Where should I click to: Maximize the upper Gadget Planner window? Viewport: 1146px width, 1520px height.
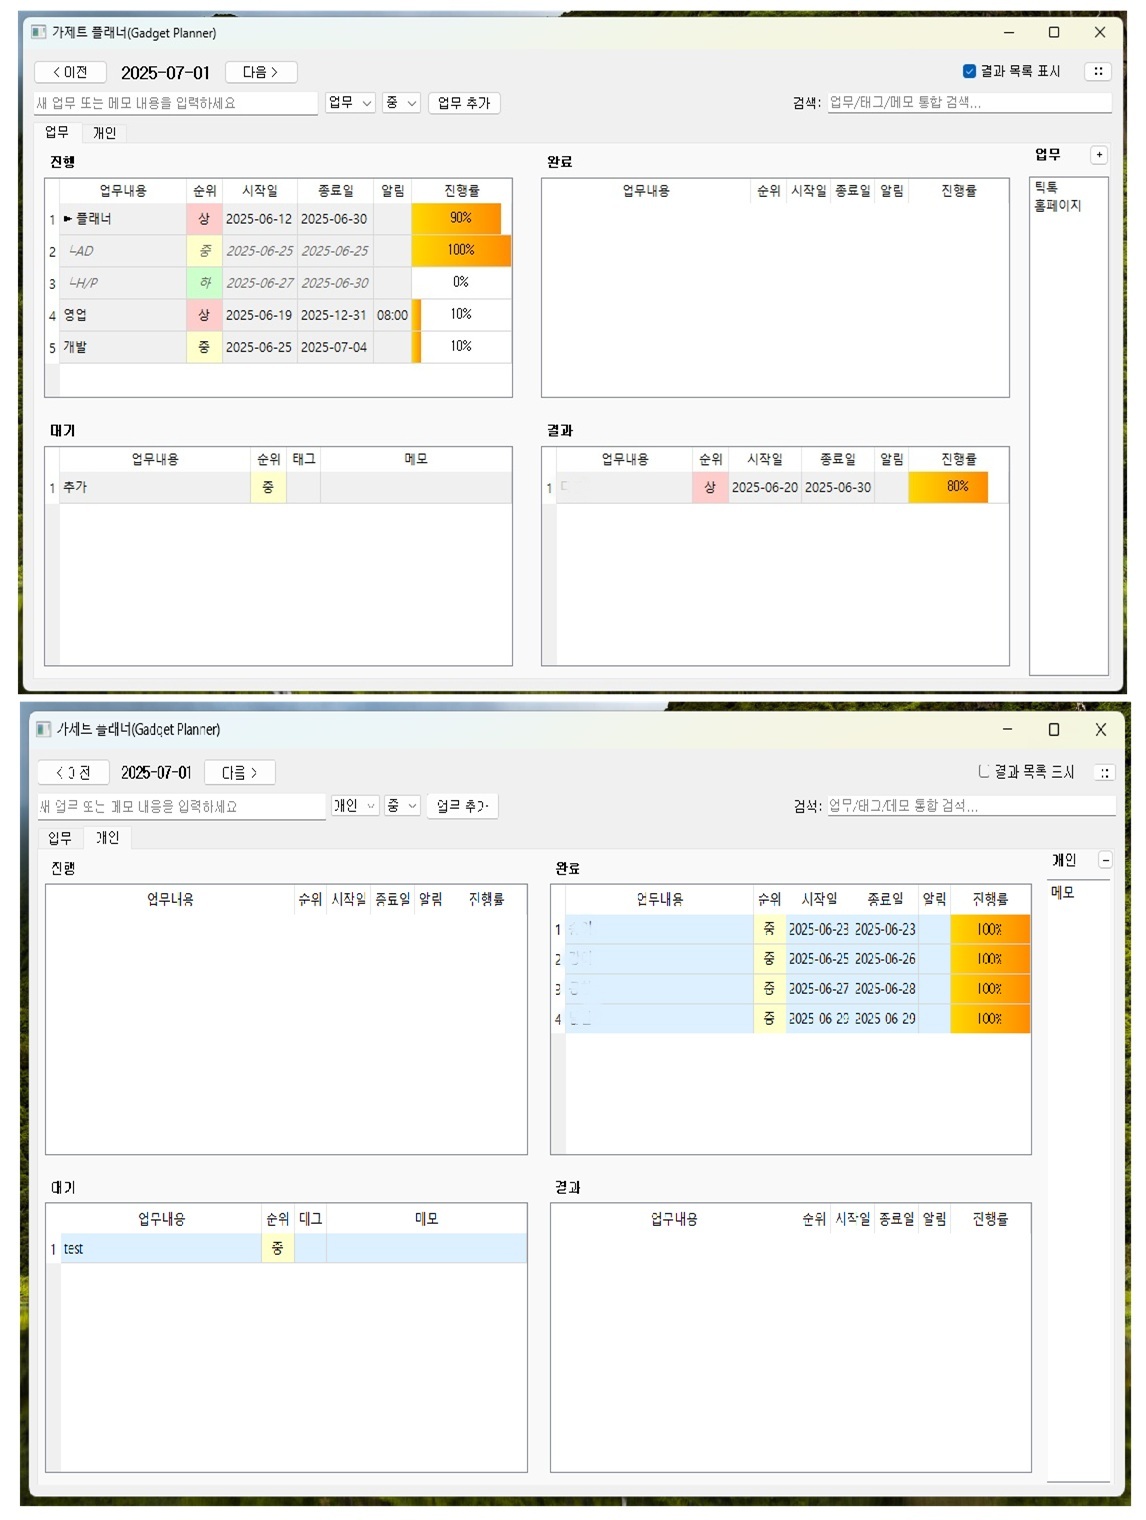[x=1053, y=32]
